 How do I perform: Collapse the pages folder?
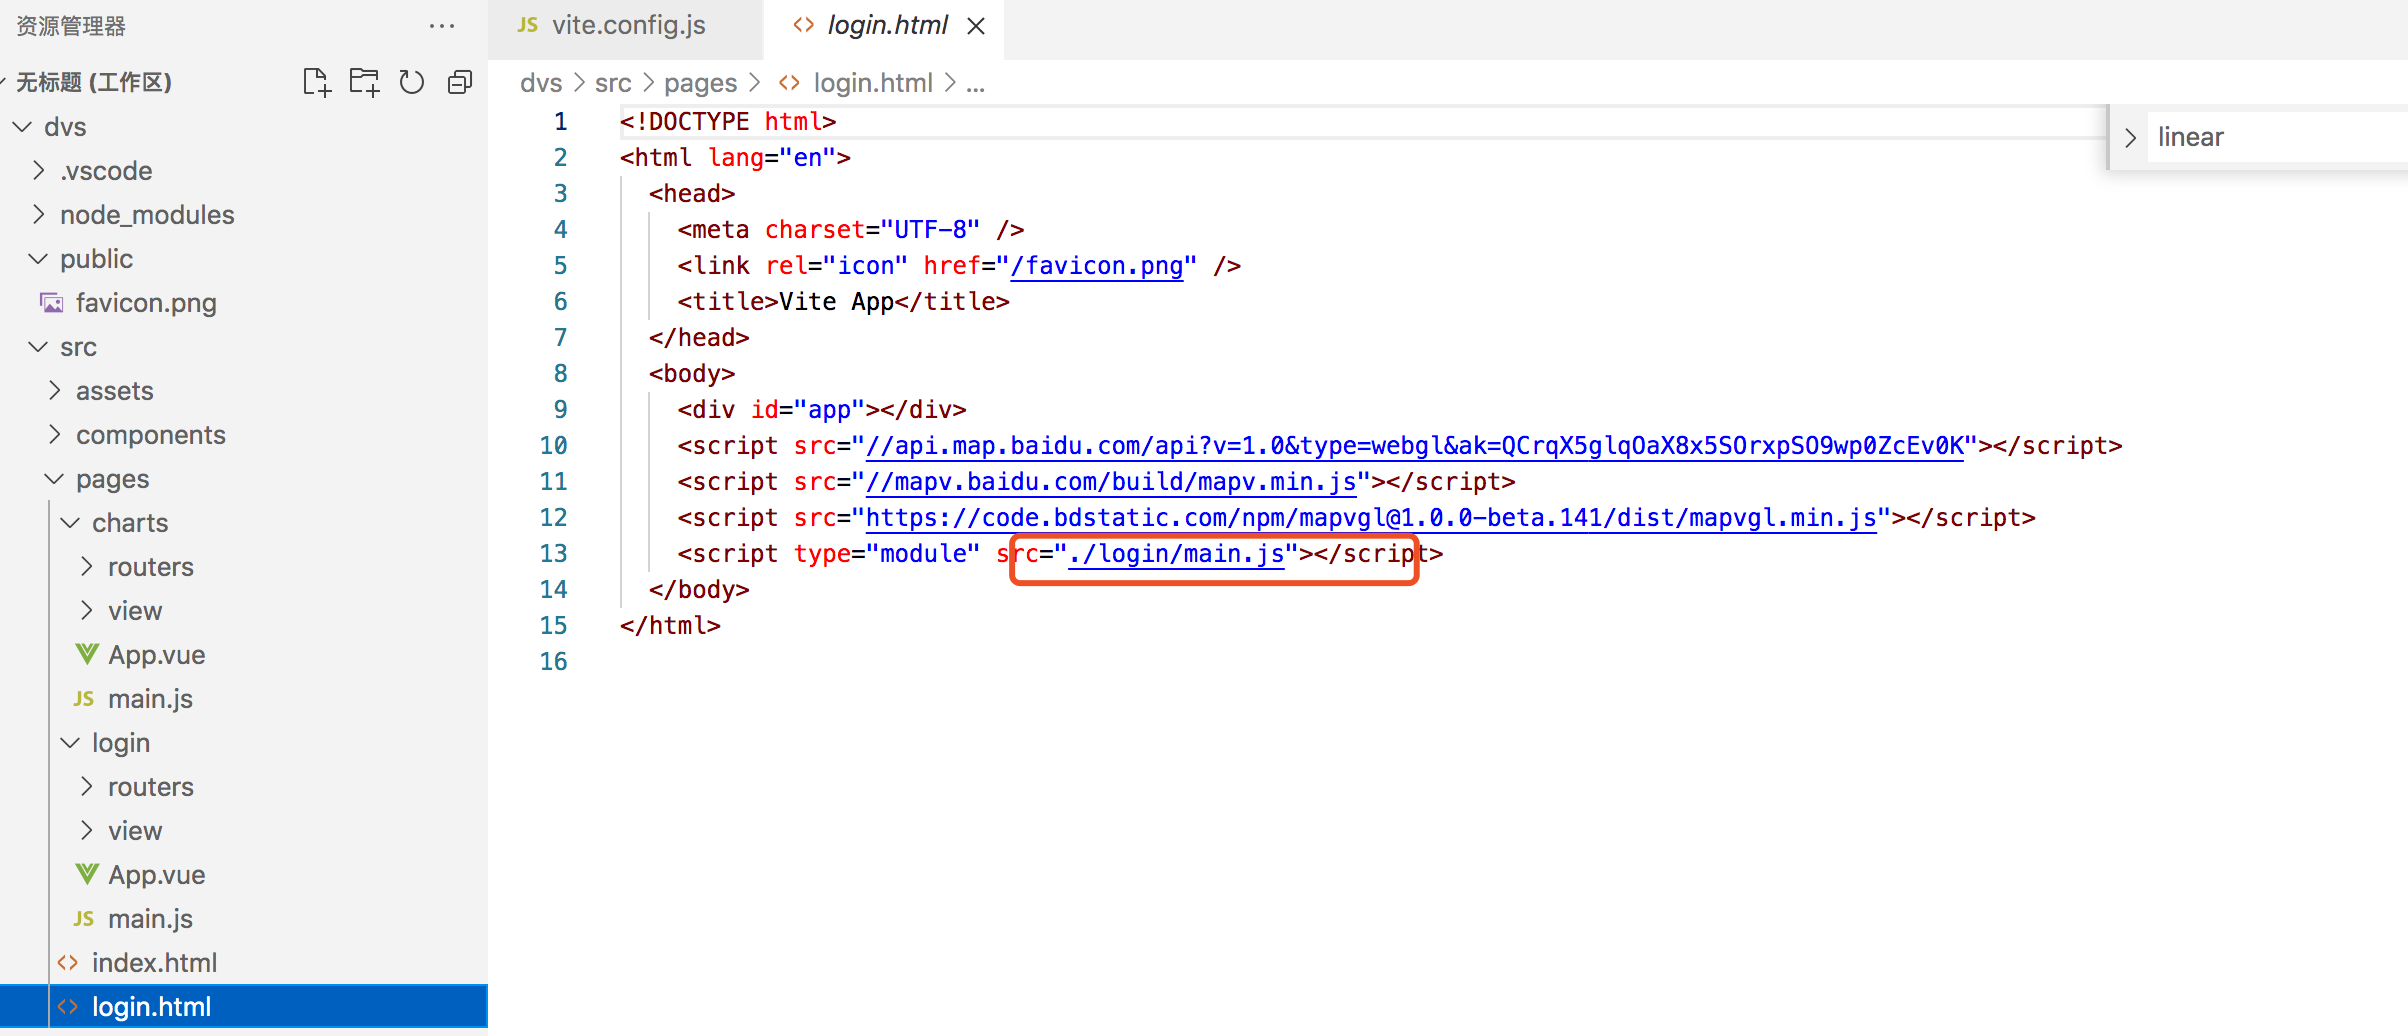click(x=54, y=479)
